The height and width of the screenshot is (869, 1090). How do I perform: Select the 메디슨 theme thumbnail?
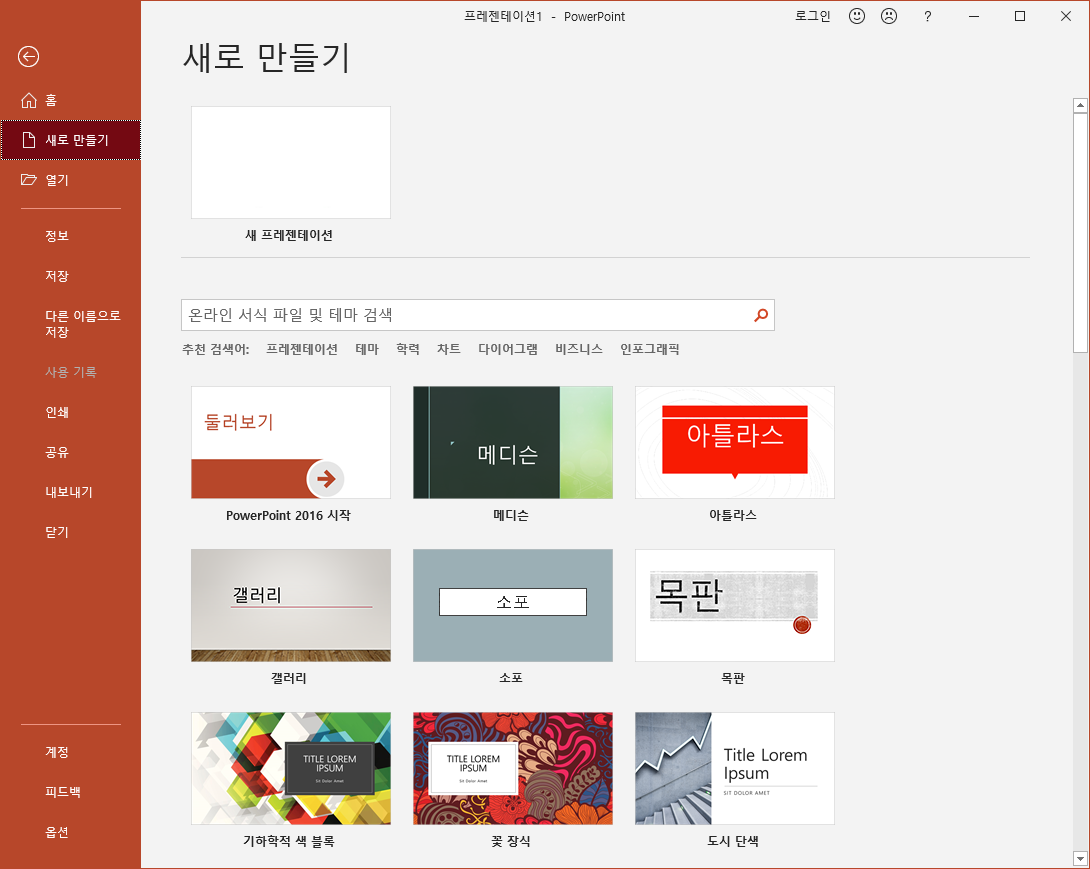click(513, 443)
